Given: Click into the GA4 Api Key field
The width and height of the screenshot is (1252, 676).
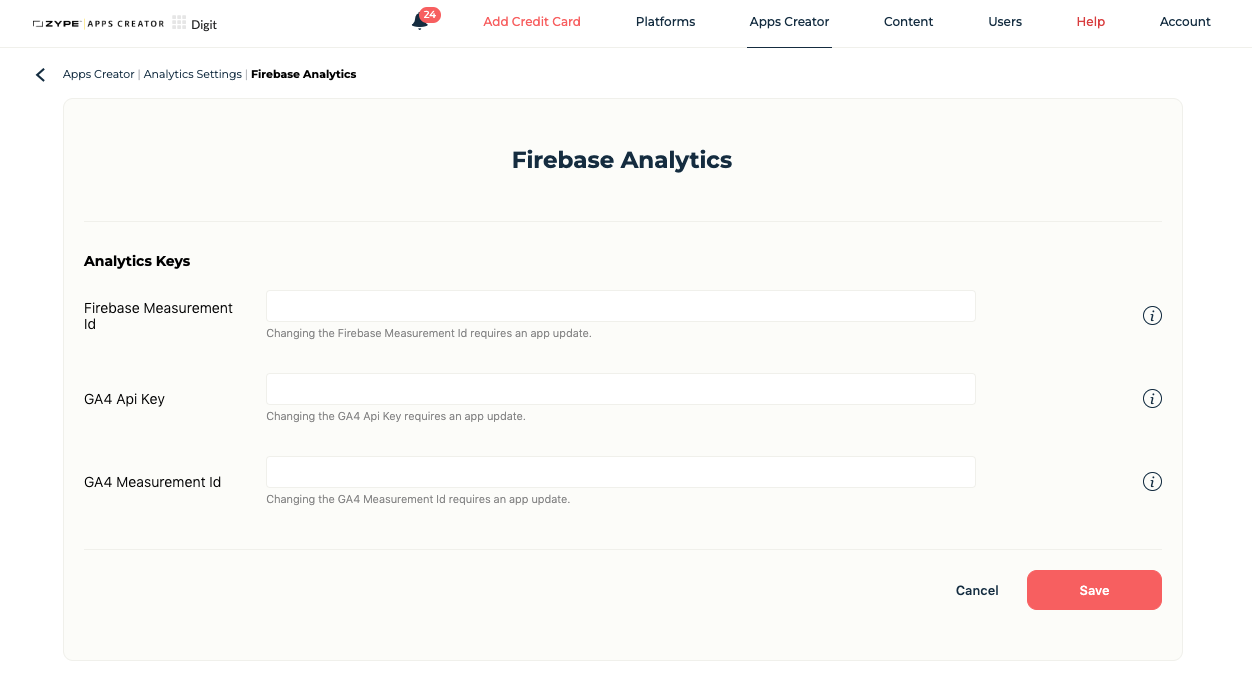Looking at the screenshot, I should 620,389.
